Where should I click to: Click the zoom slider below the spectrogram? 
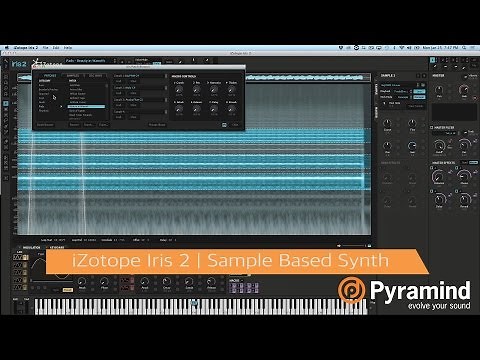coord(354,246)
